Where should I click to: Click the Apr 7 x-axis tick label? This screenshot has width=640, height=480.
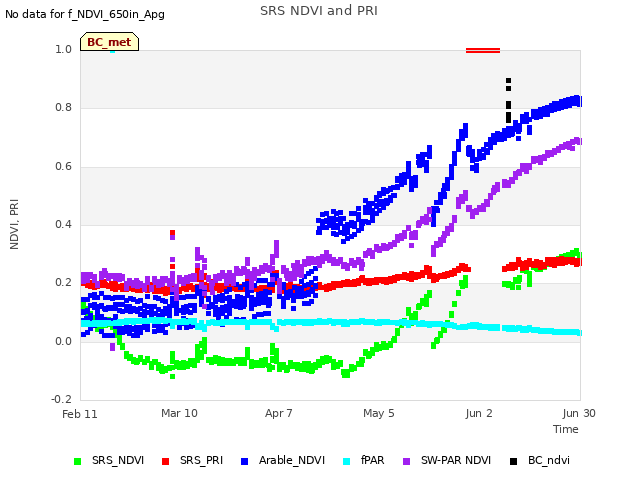pos(279,413)
